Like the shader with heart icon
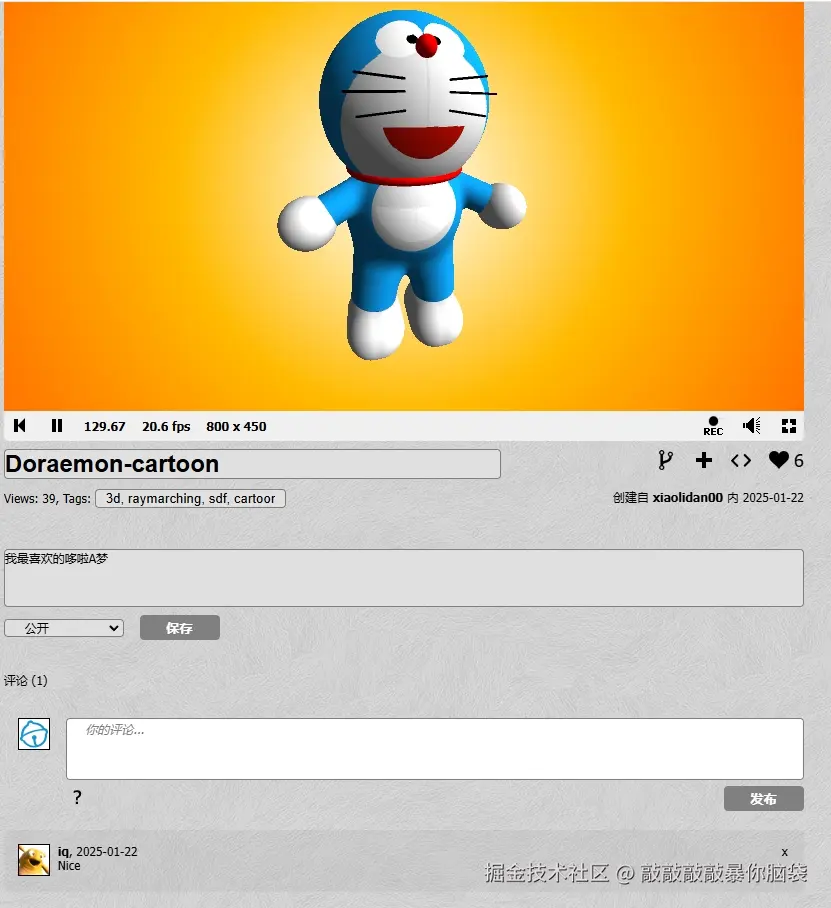831x908 pixels. click(779, 460)
